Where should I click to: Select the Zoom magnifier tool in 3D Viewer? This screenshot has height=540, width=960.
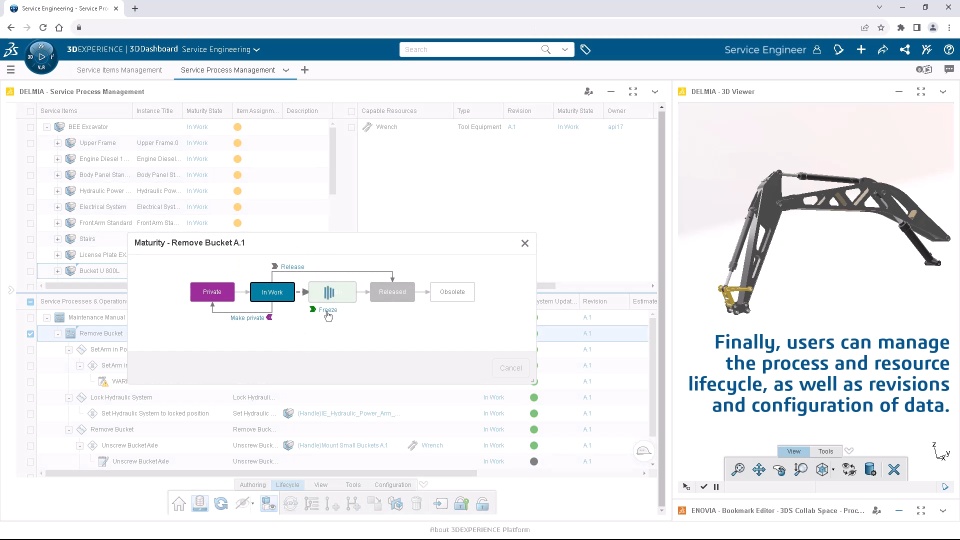pos(800,470)
